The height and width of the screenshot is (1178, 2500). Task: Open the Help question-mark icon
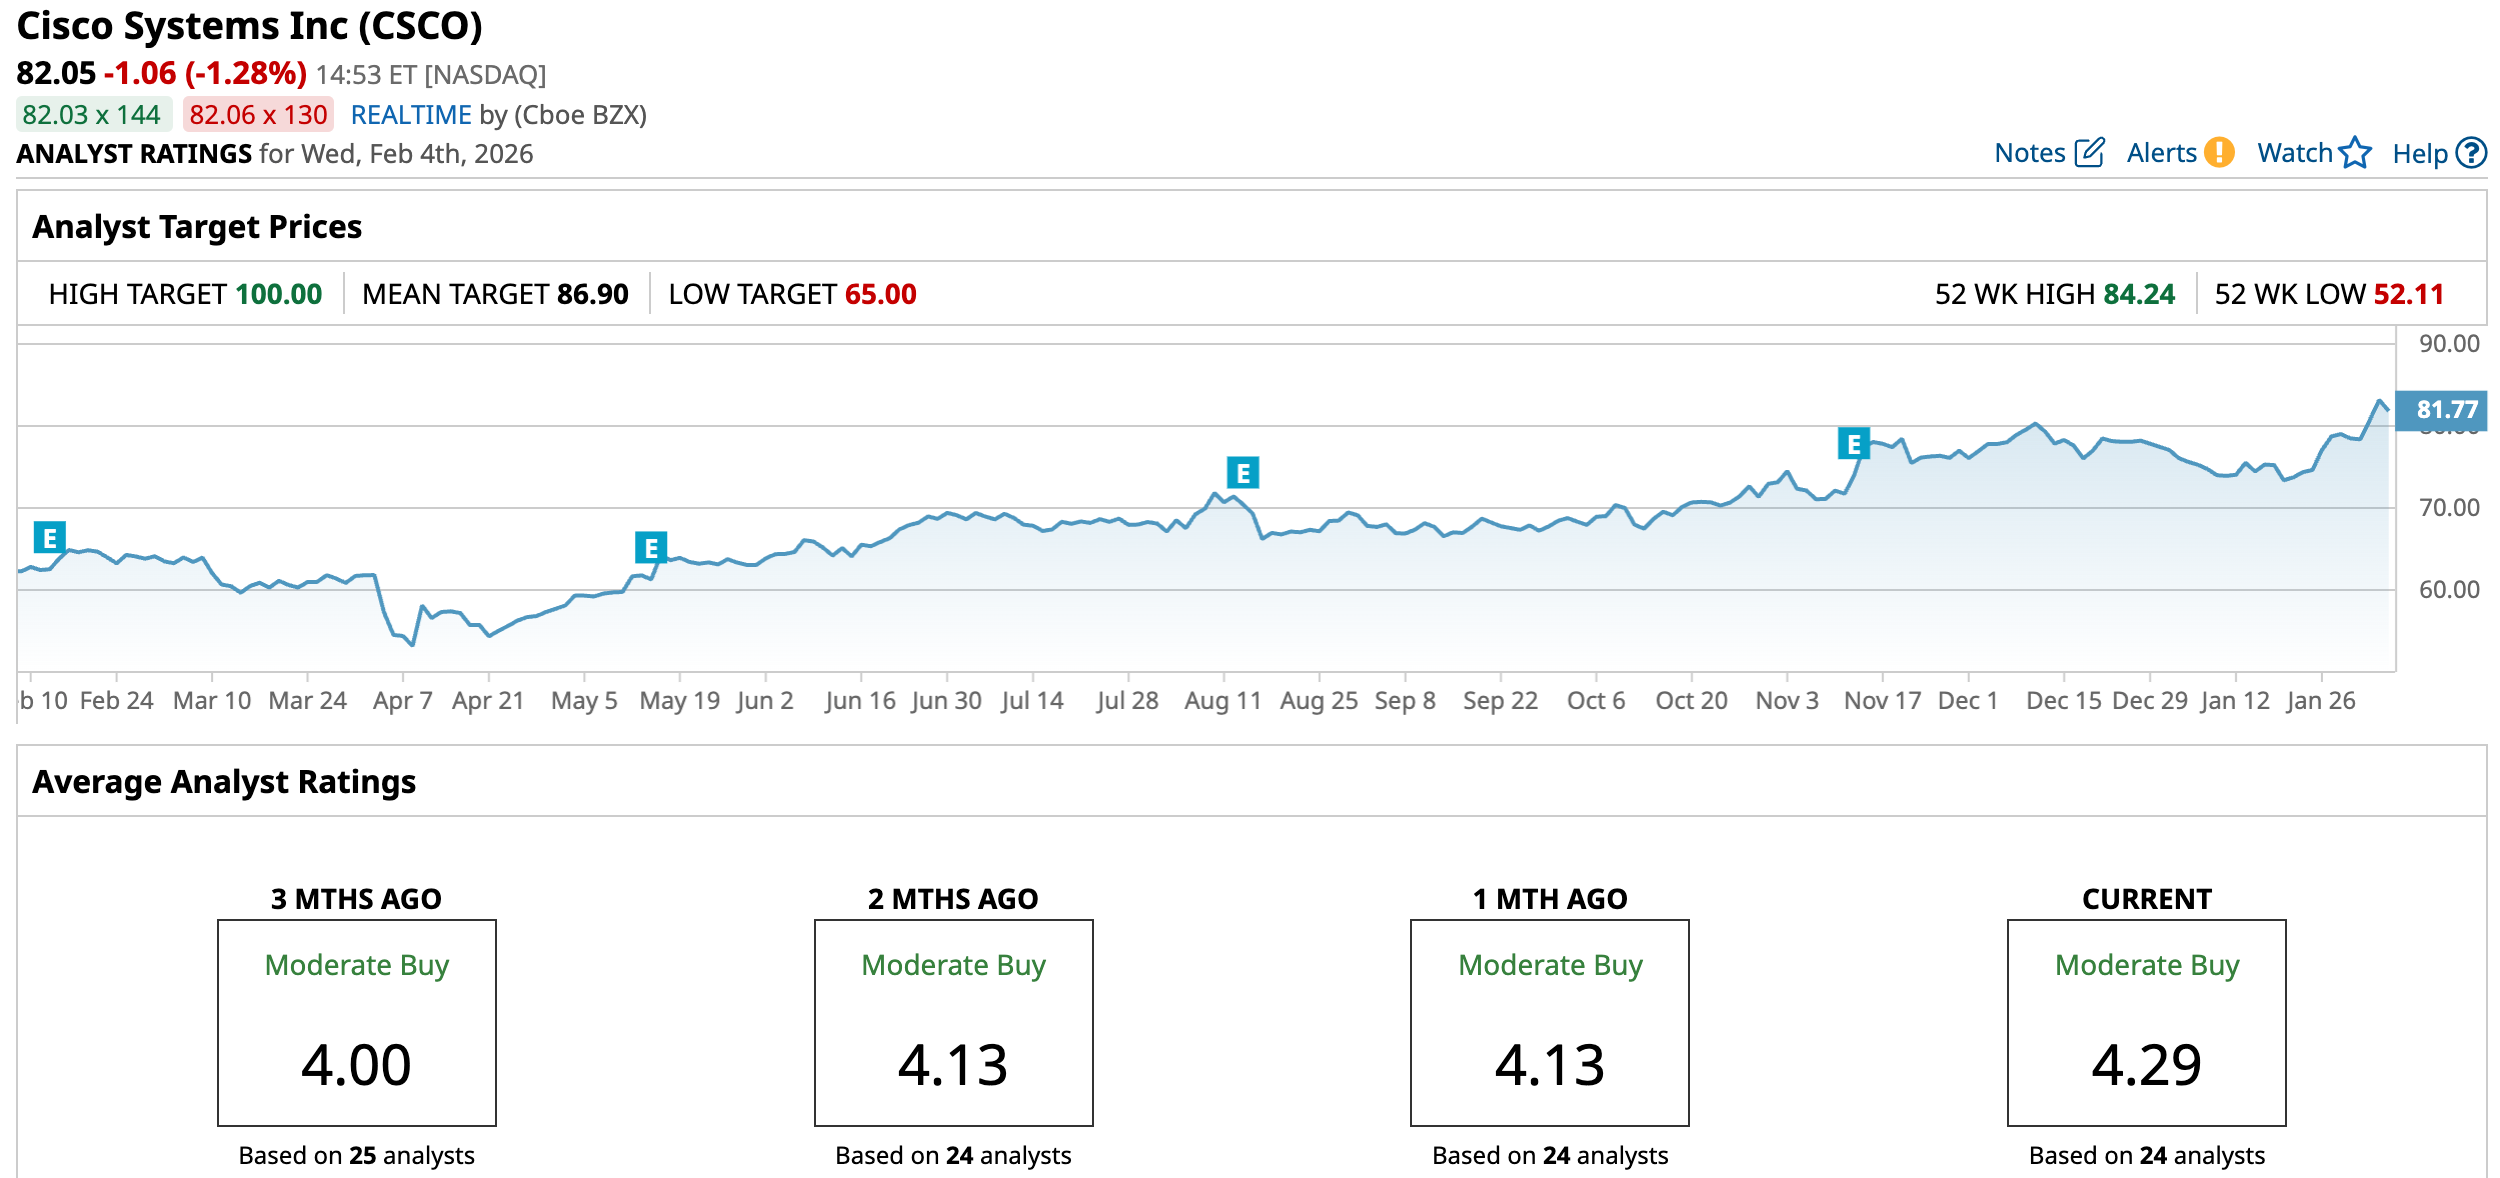click(x=2471, y=153)
